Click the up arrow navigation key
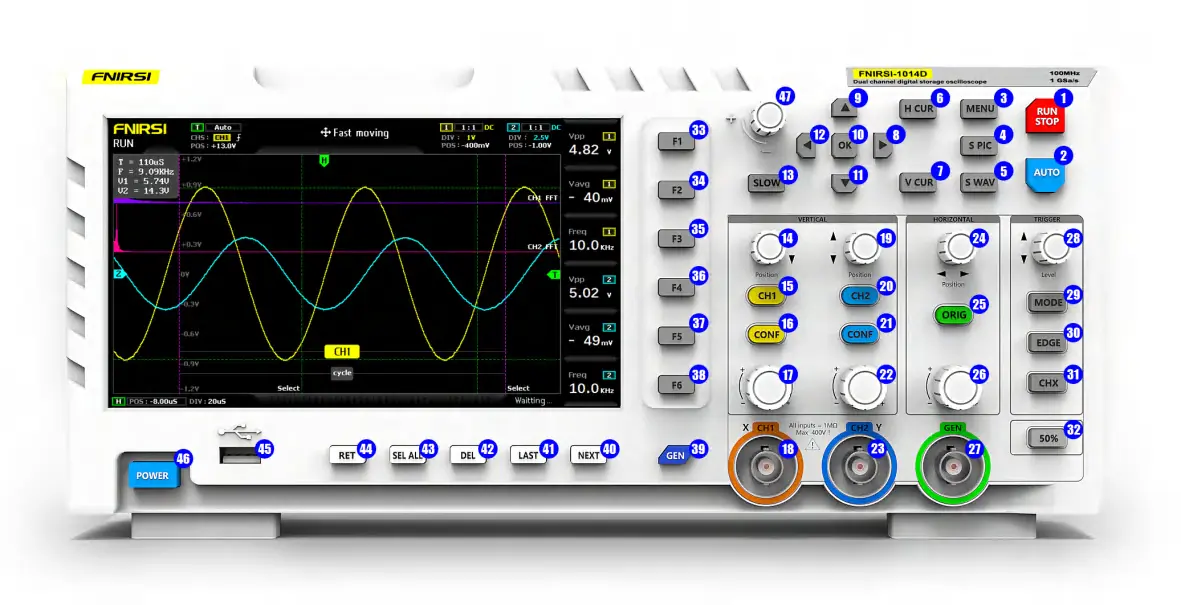The width and height of the screenshot is (1181, 605). [x=844, y=108]
